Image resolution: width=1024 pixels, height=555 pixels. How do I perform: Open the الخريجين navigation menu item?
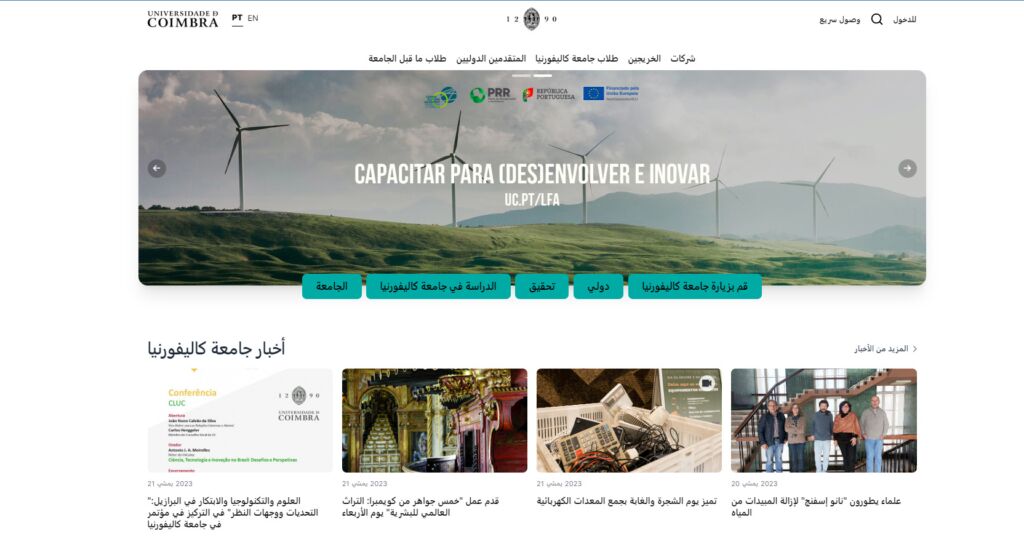click(x=644, y=59)
